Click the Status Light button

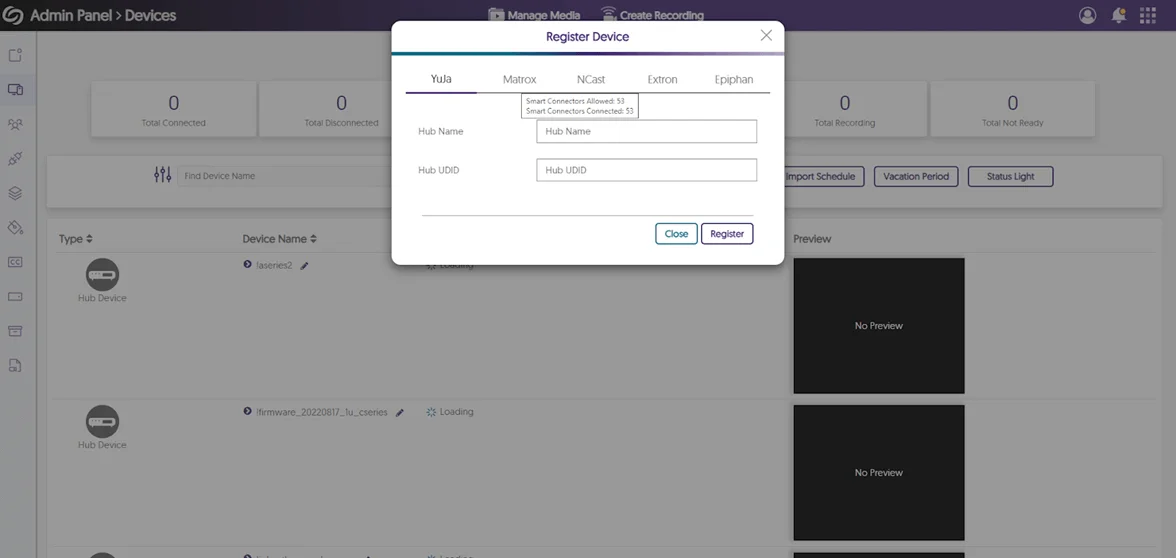[x=1010, y=177]
